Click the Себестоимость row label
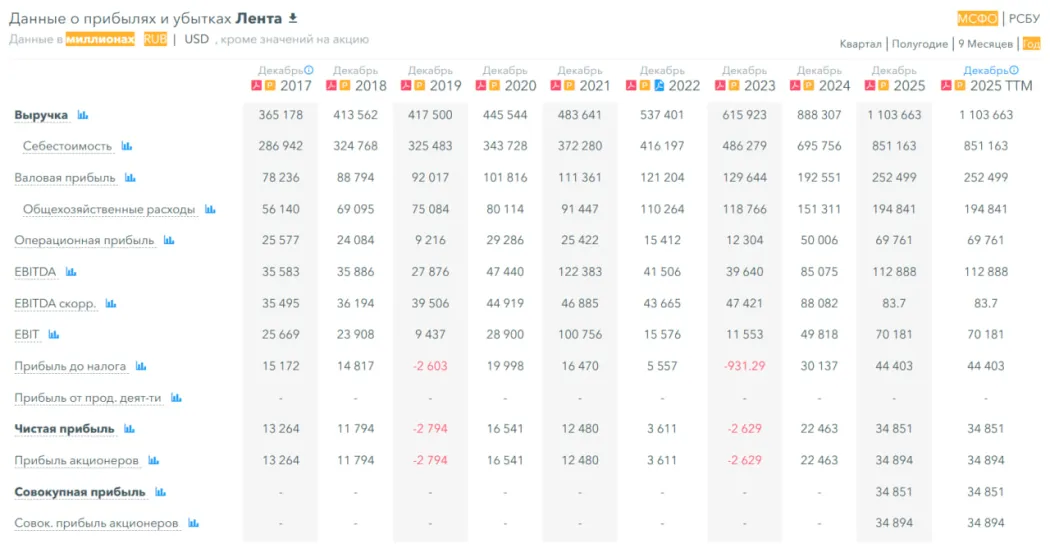The image size is (1050, 544). [x=67, y=146]
